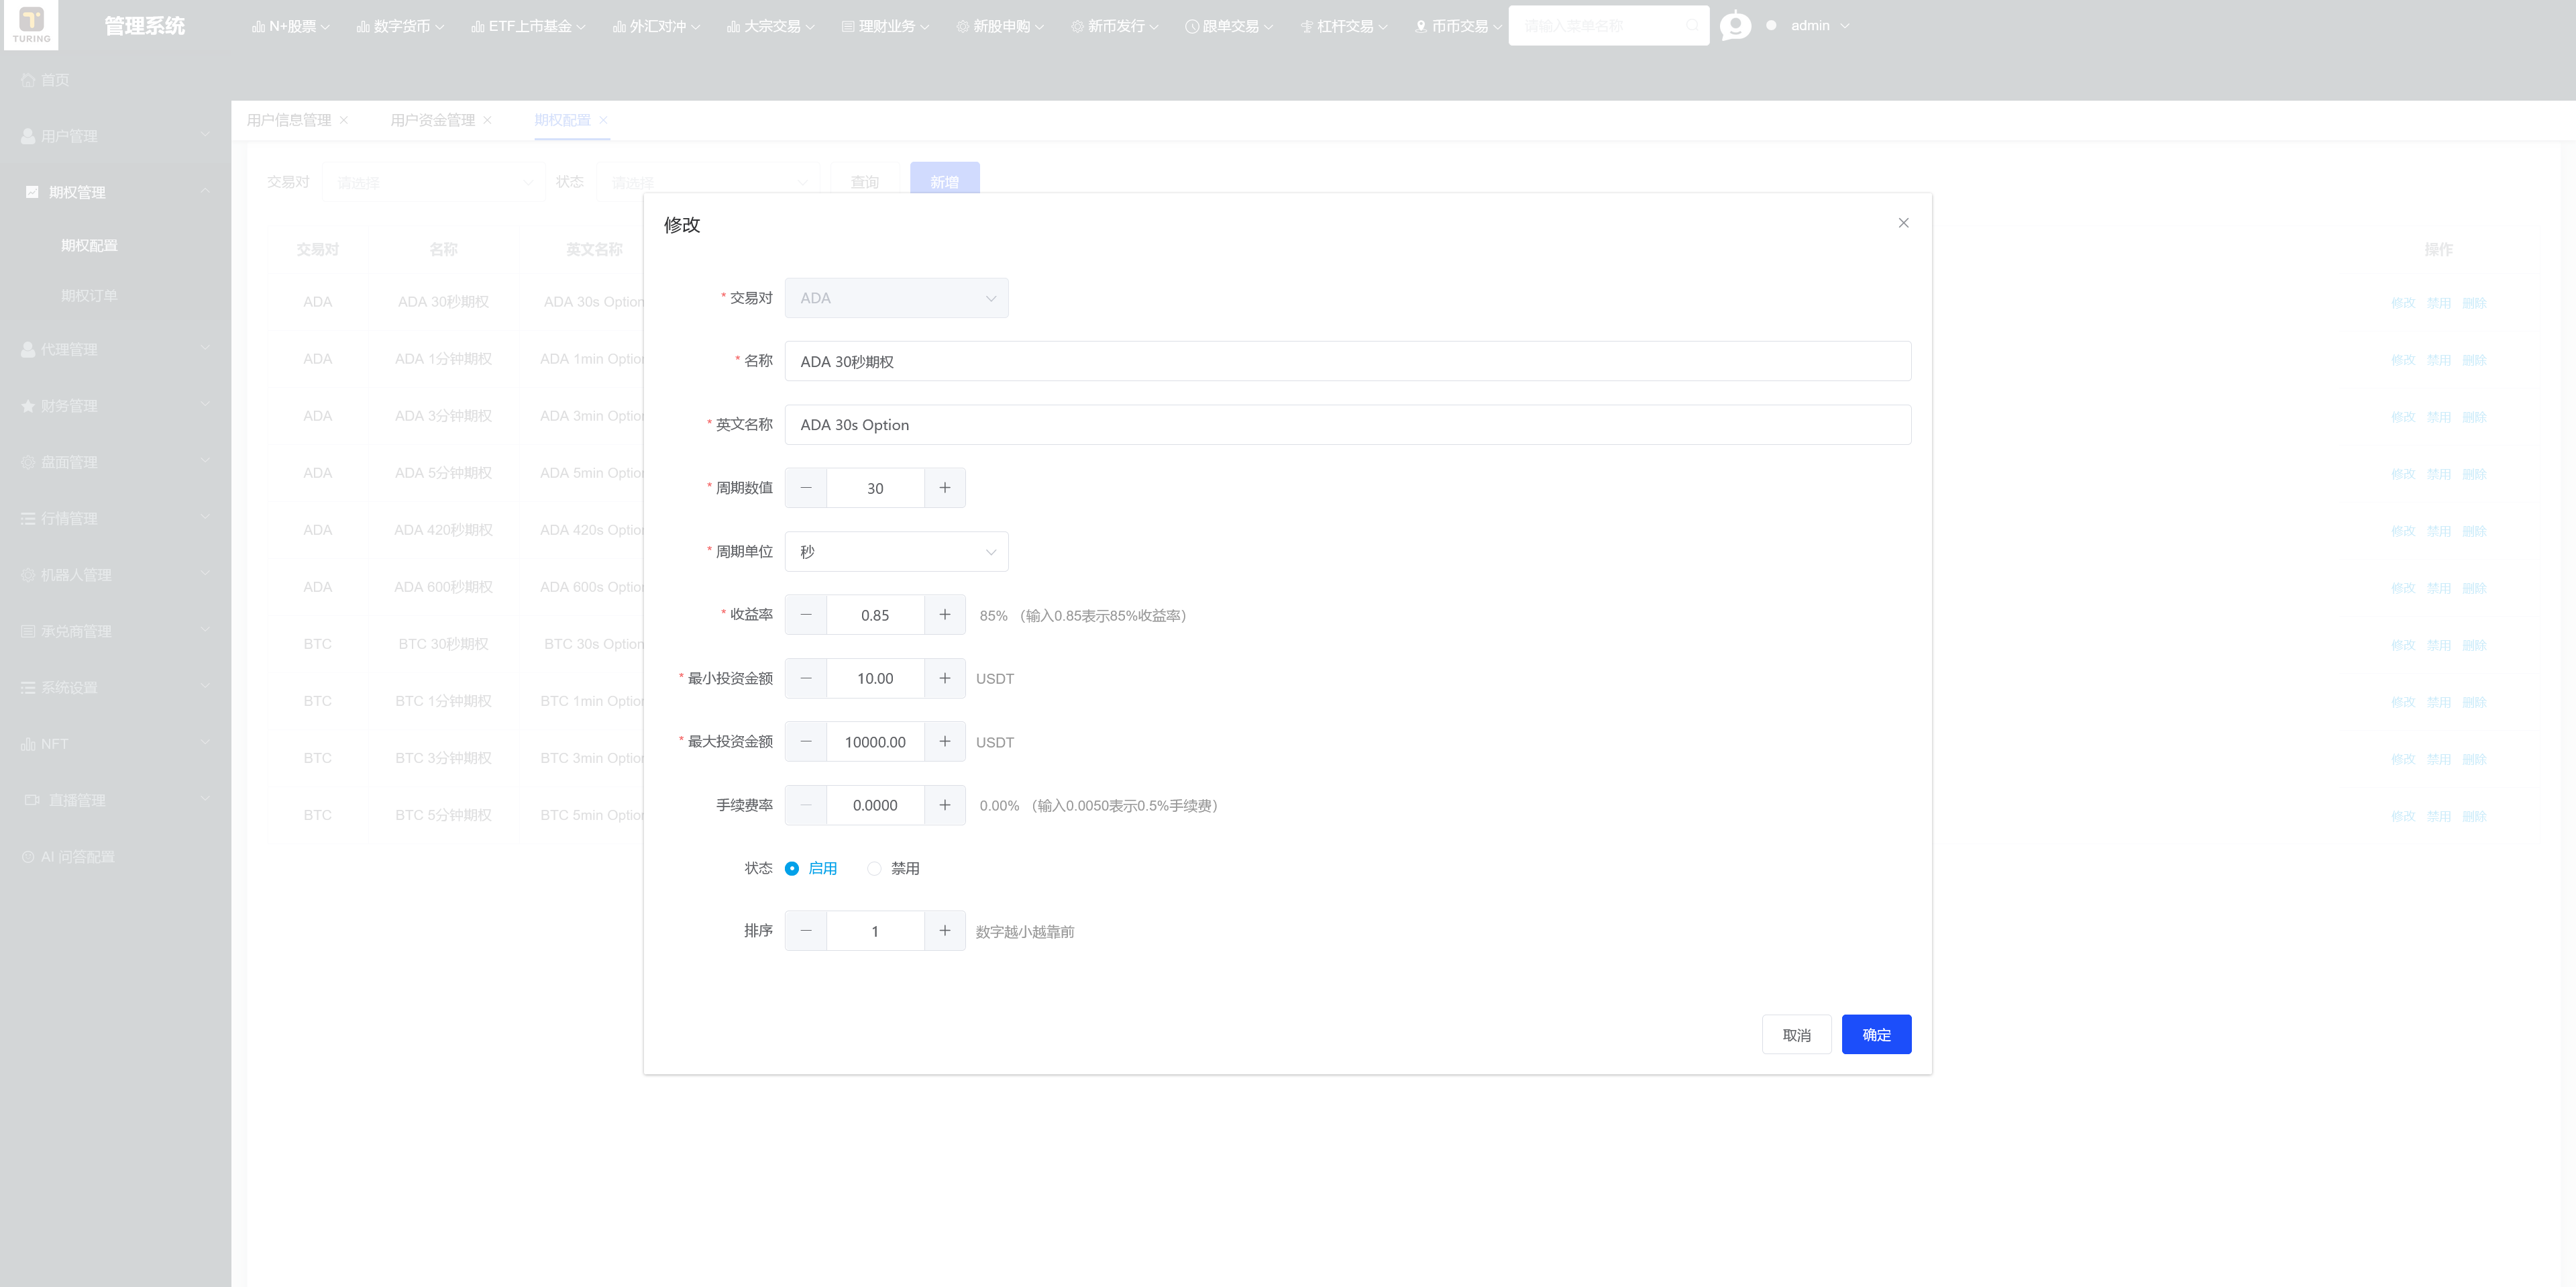
Task: Switch to 用户资金管理 tab
Action: pos(432,120)
